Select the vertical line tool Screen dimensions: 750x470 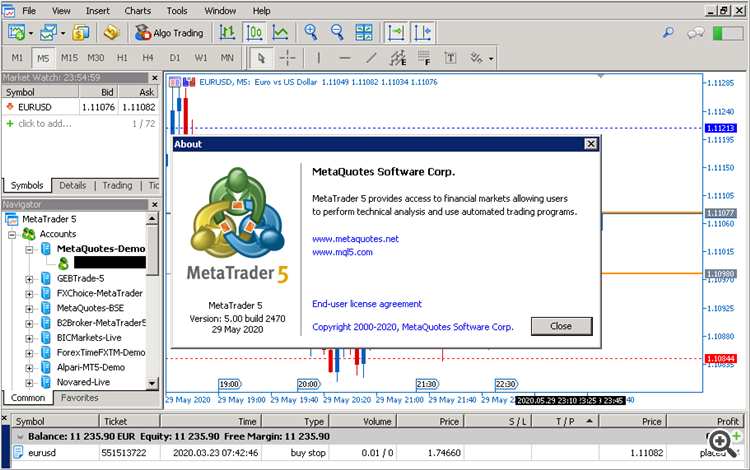(319, 58)
